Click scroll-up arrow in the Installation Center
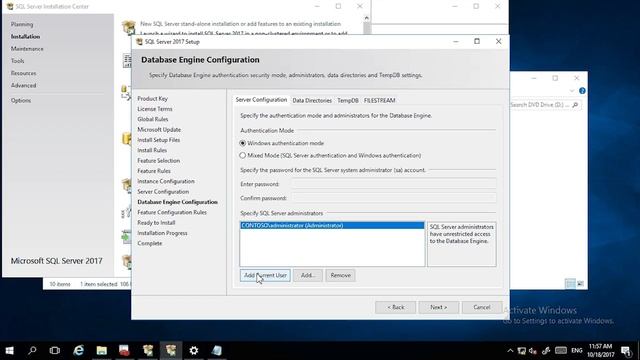 [366, 18]
